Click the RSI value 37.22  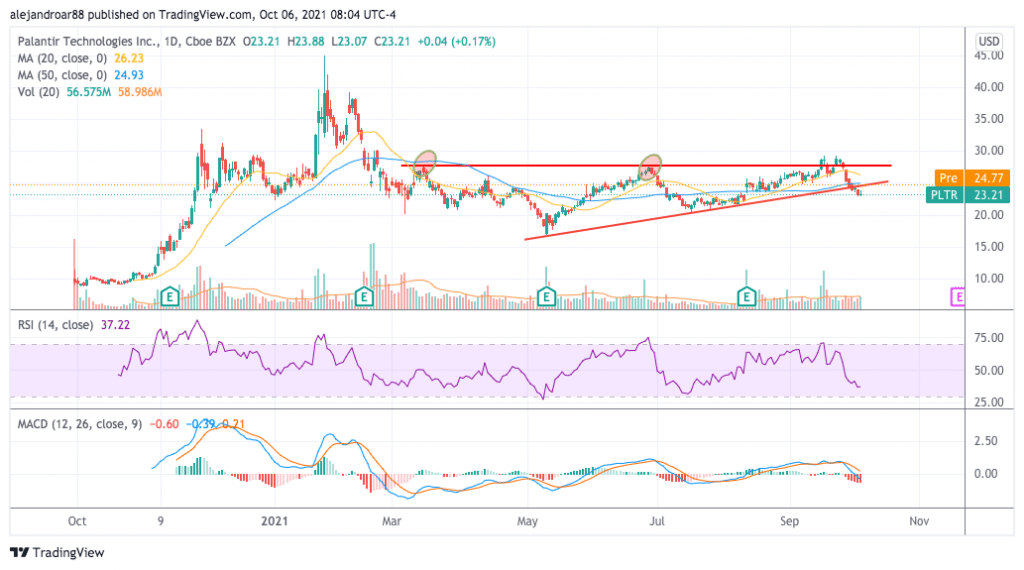pos(116,325)
